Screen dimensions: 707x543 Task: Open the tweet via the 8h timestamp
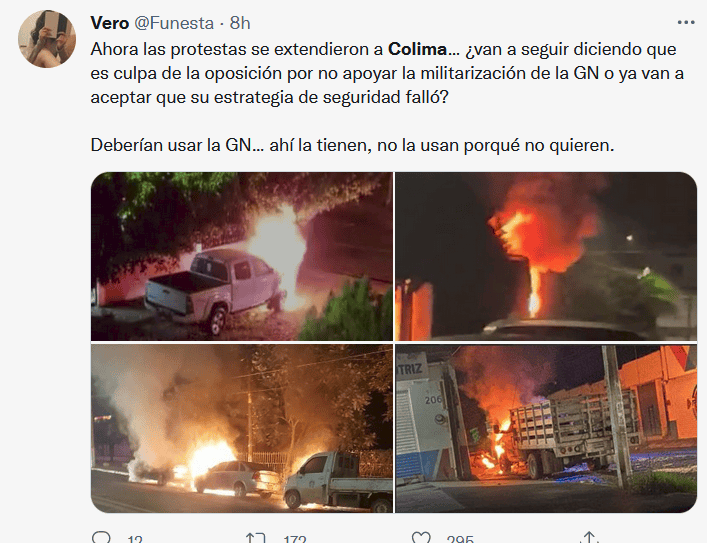click(x=240, y=23)
